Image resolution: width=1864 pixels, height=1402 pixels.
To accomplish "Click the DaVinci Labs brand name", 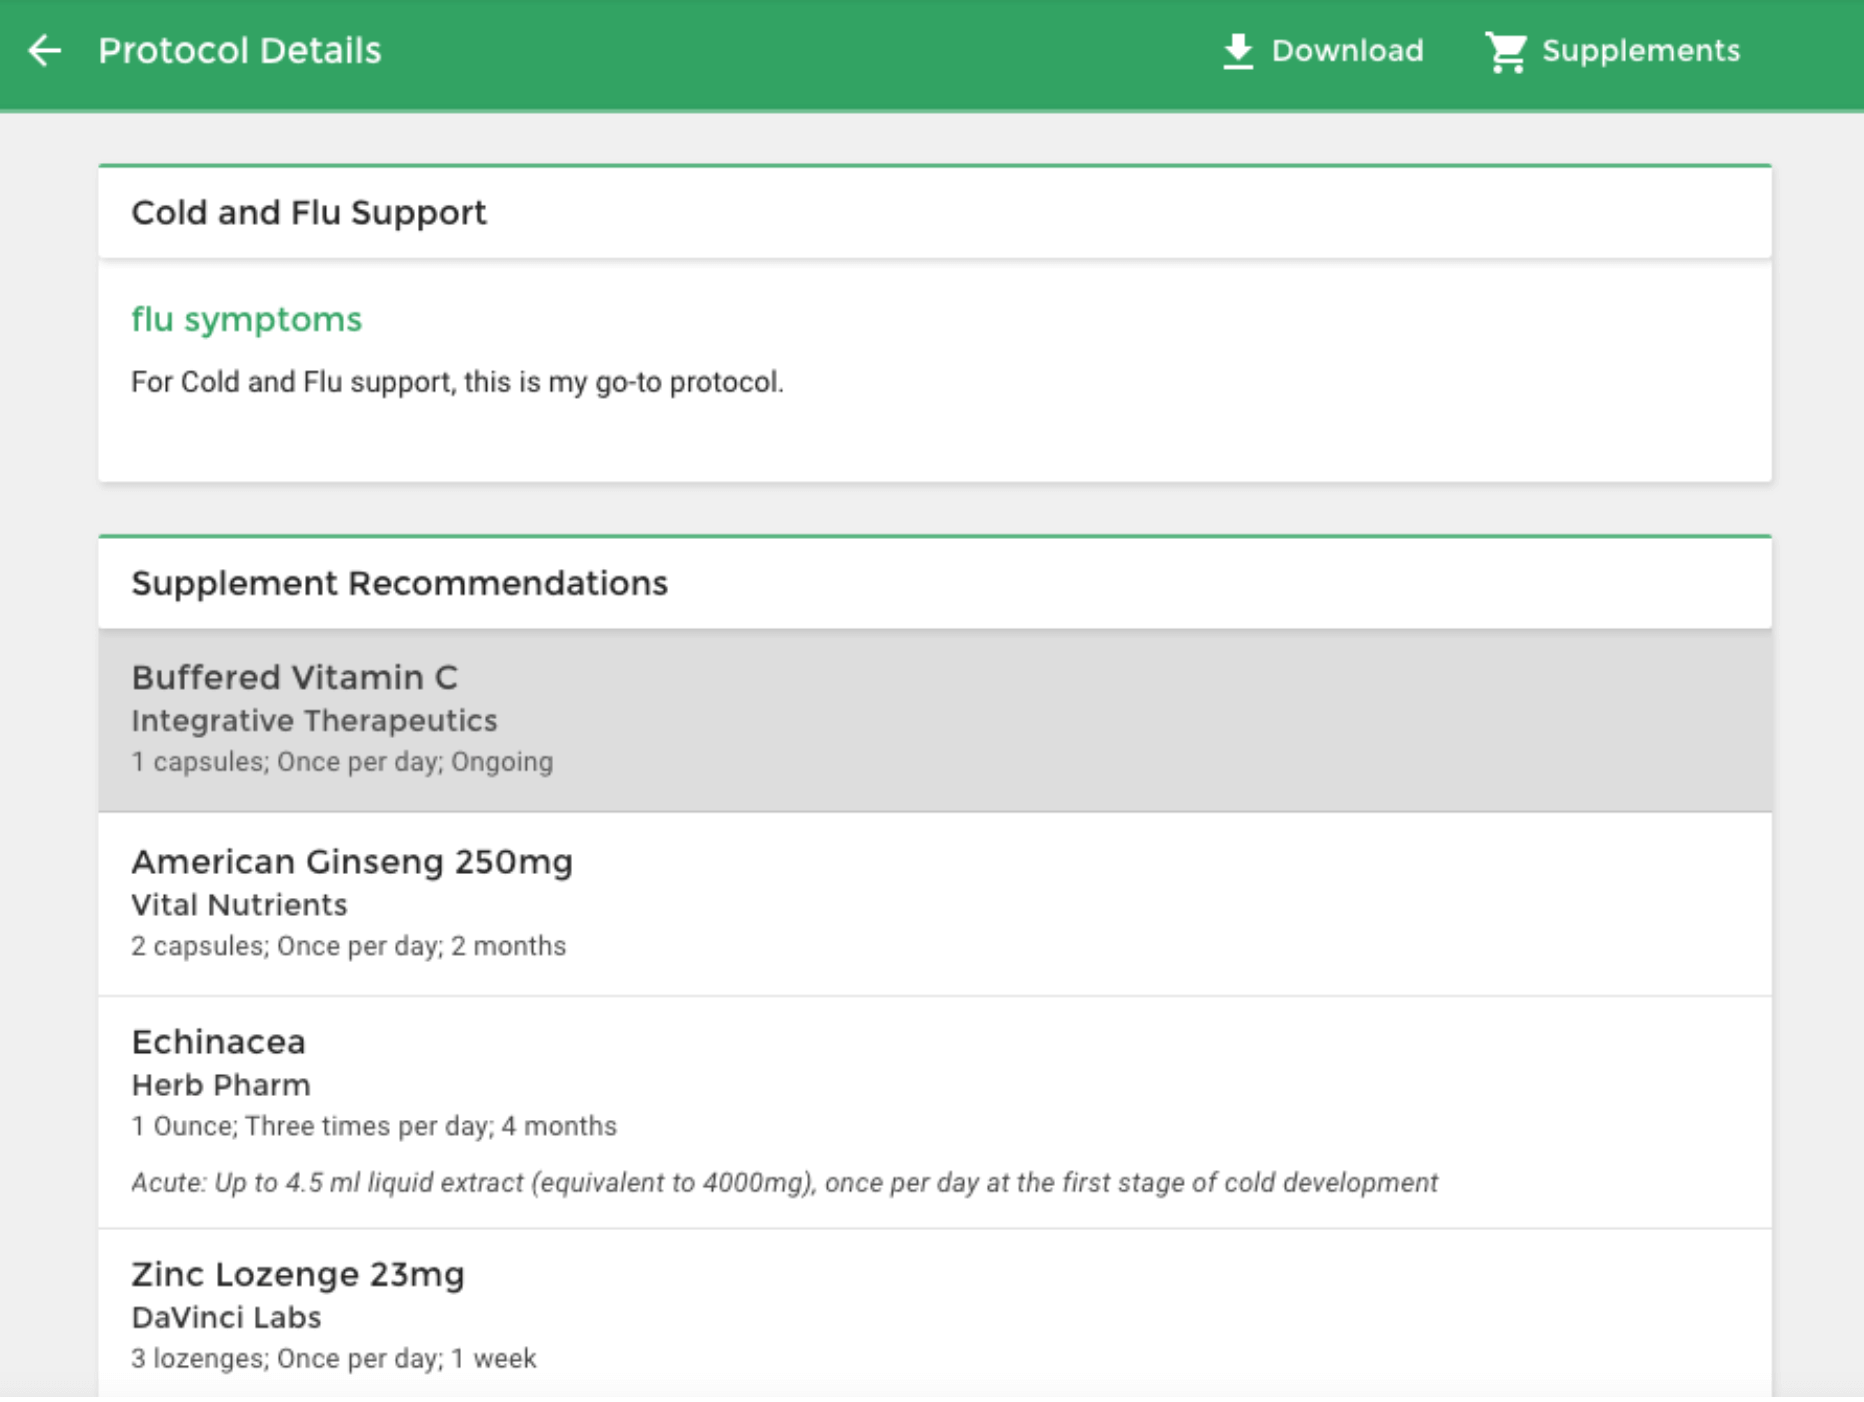I will 226,1317.
